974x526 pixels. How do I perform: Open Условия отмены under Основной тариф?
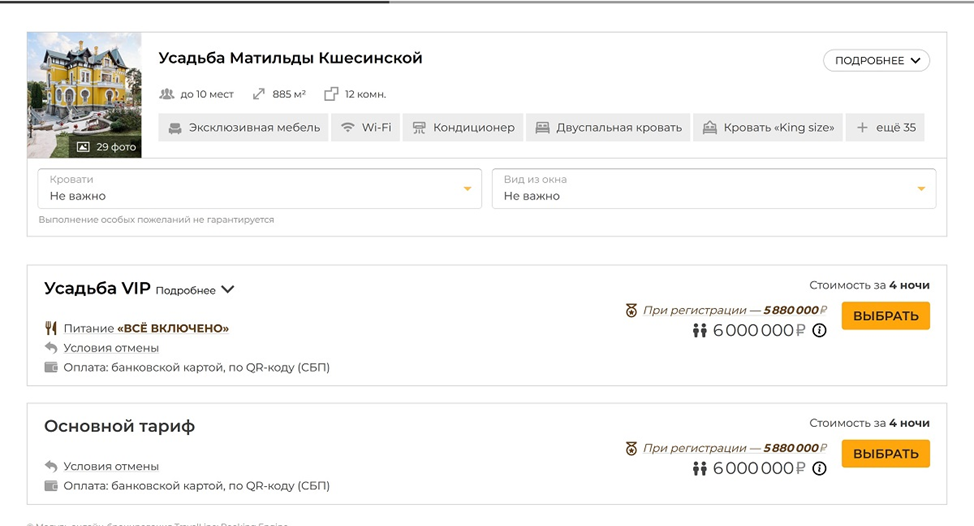pyautogui.click(x=111, y=466)
